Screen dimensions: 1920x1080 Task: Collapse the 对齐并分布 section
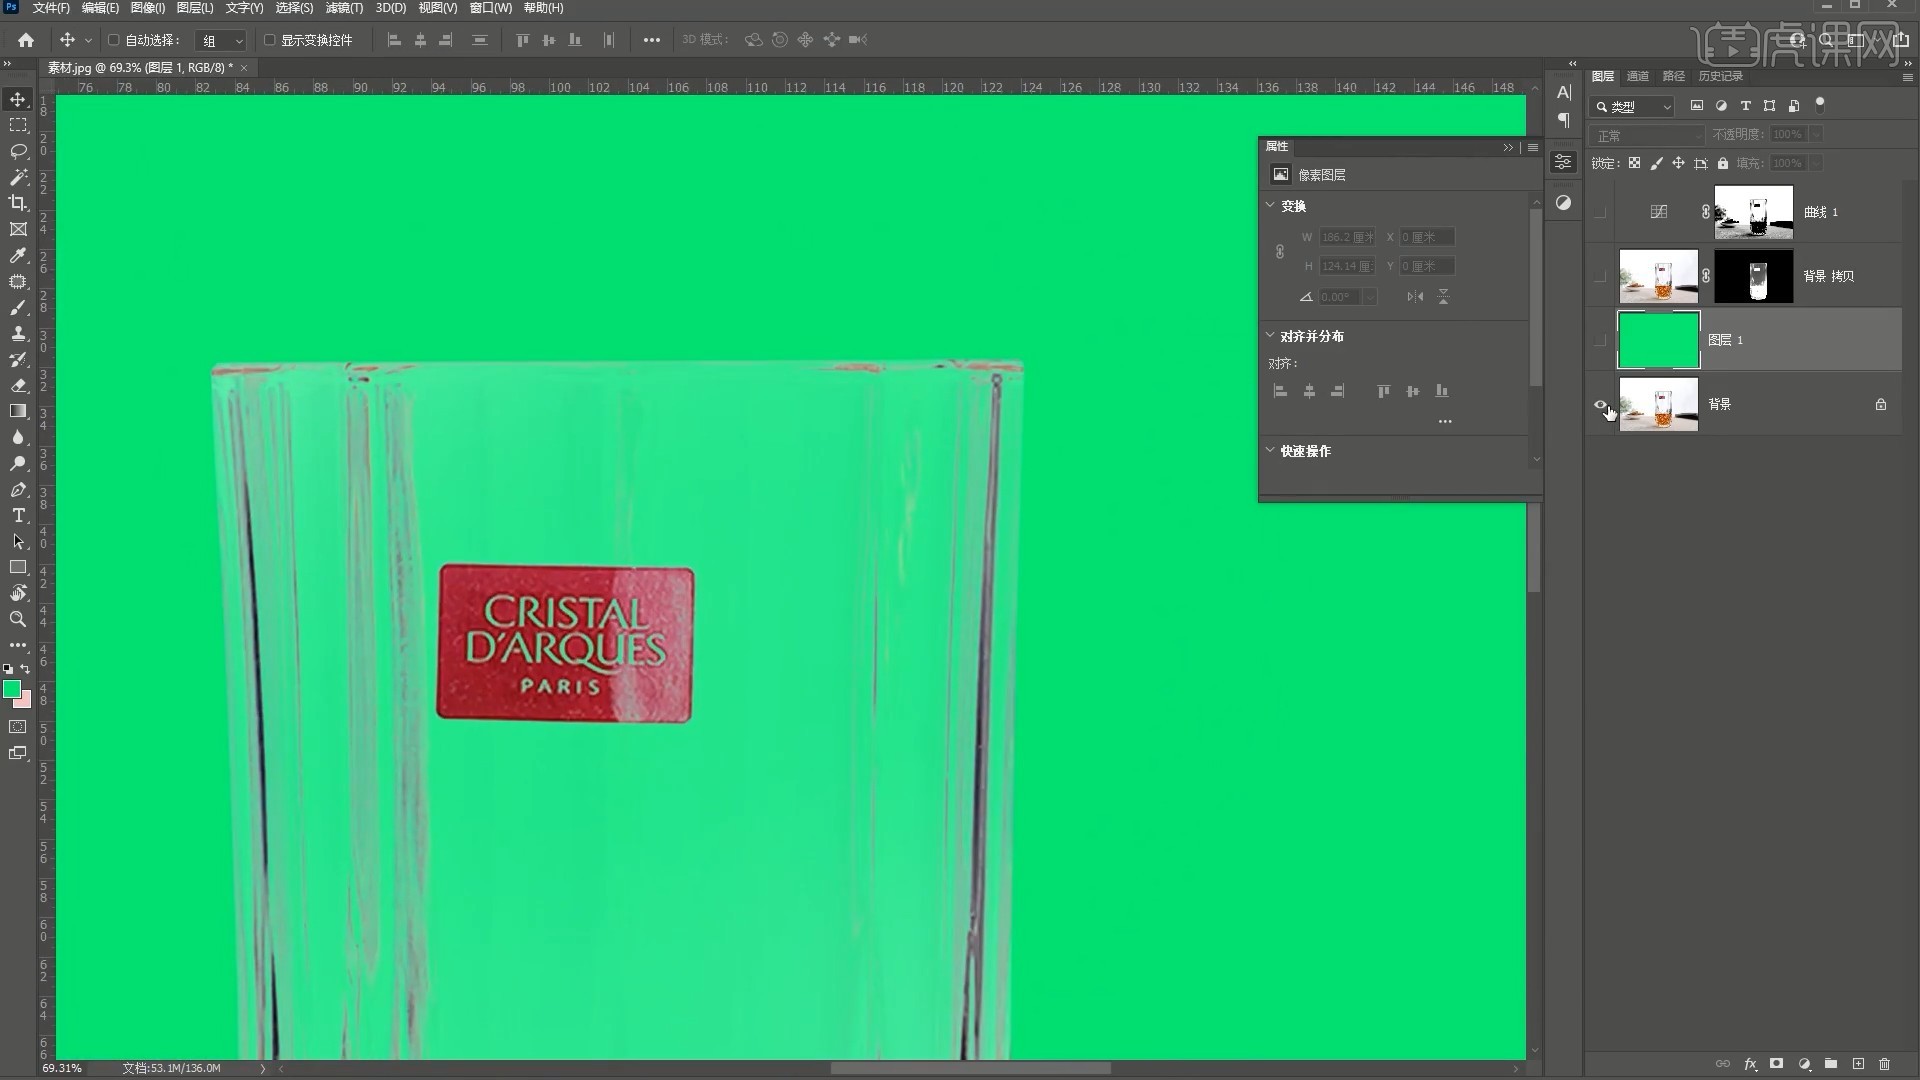click(1270, 335)
